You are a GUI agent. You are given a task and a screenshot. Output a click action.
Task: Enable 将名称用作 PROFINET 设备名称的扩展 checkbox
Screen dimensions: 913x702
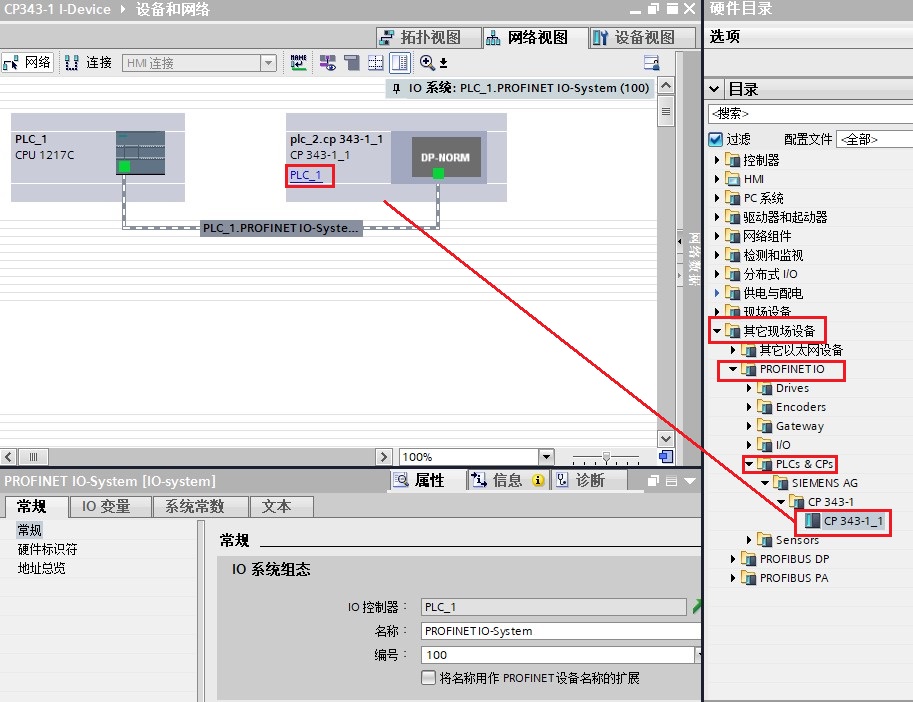pyautogui.click(x=429, y=678)
